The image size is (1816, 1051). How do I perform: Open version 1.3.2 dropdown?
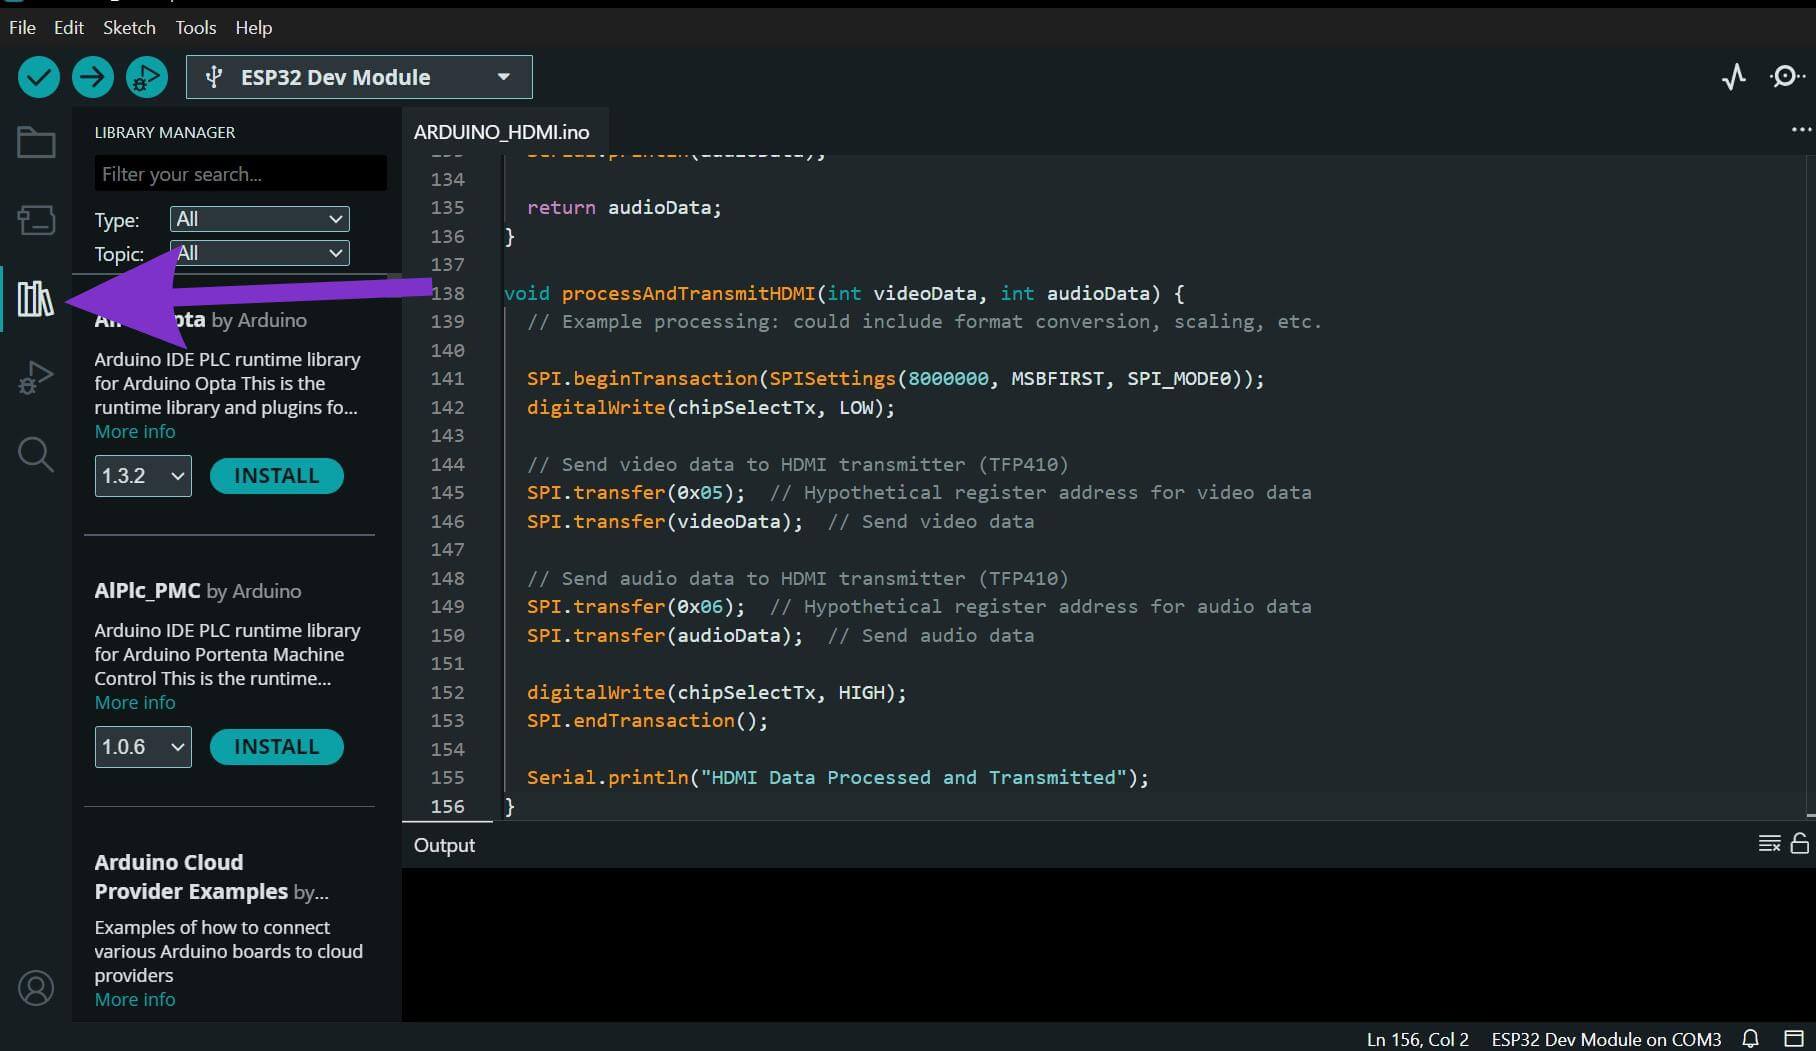coord(143,476)
